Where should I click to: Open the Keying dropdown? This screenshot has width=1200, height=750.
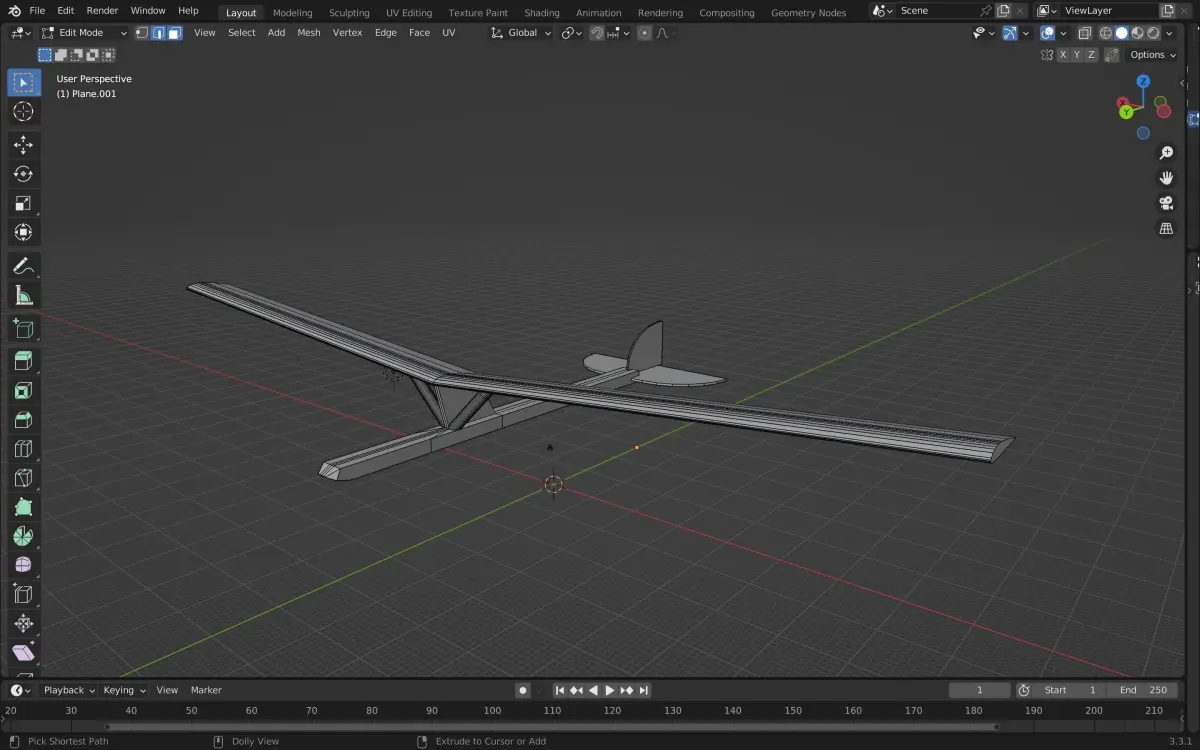point(124,690)
